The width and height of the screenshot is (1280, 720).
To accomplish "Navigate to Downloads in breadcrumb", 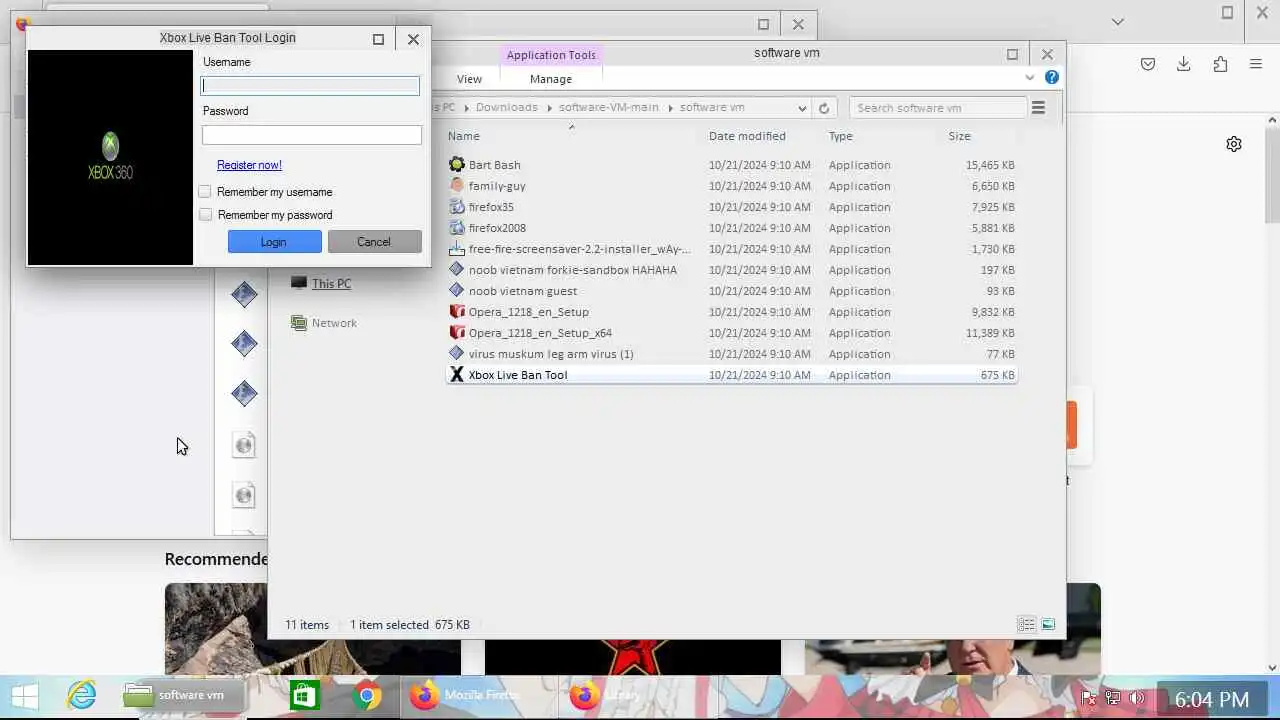I will 507,108.
